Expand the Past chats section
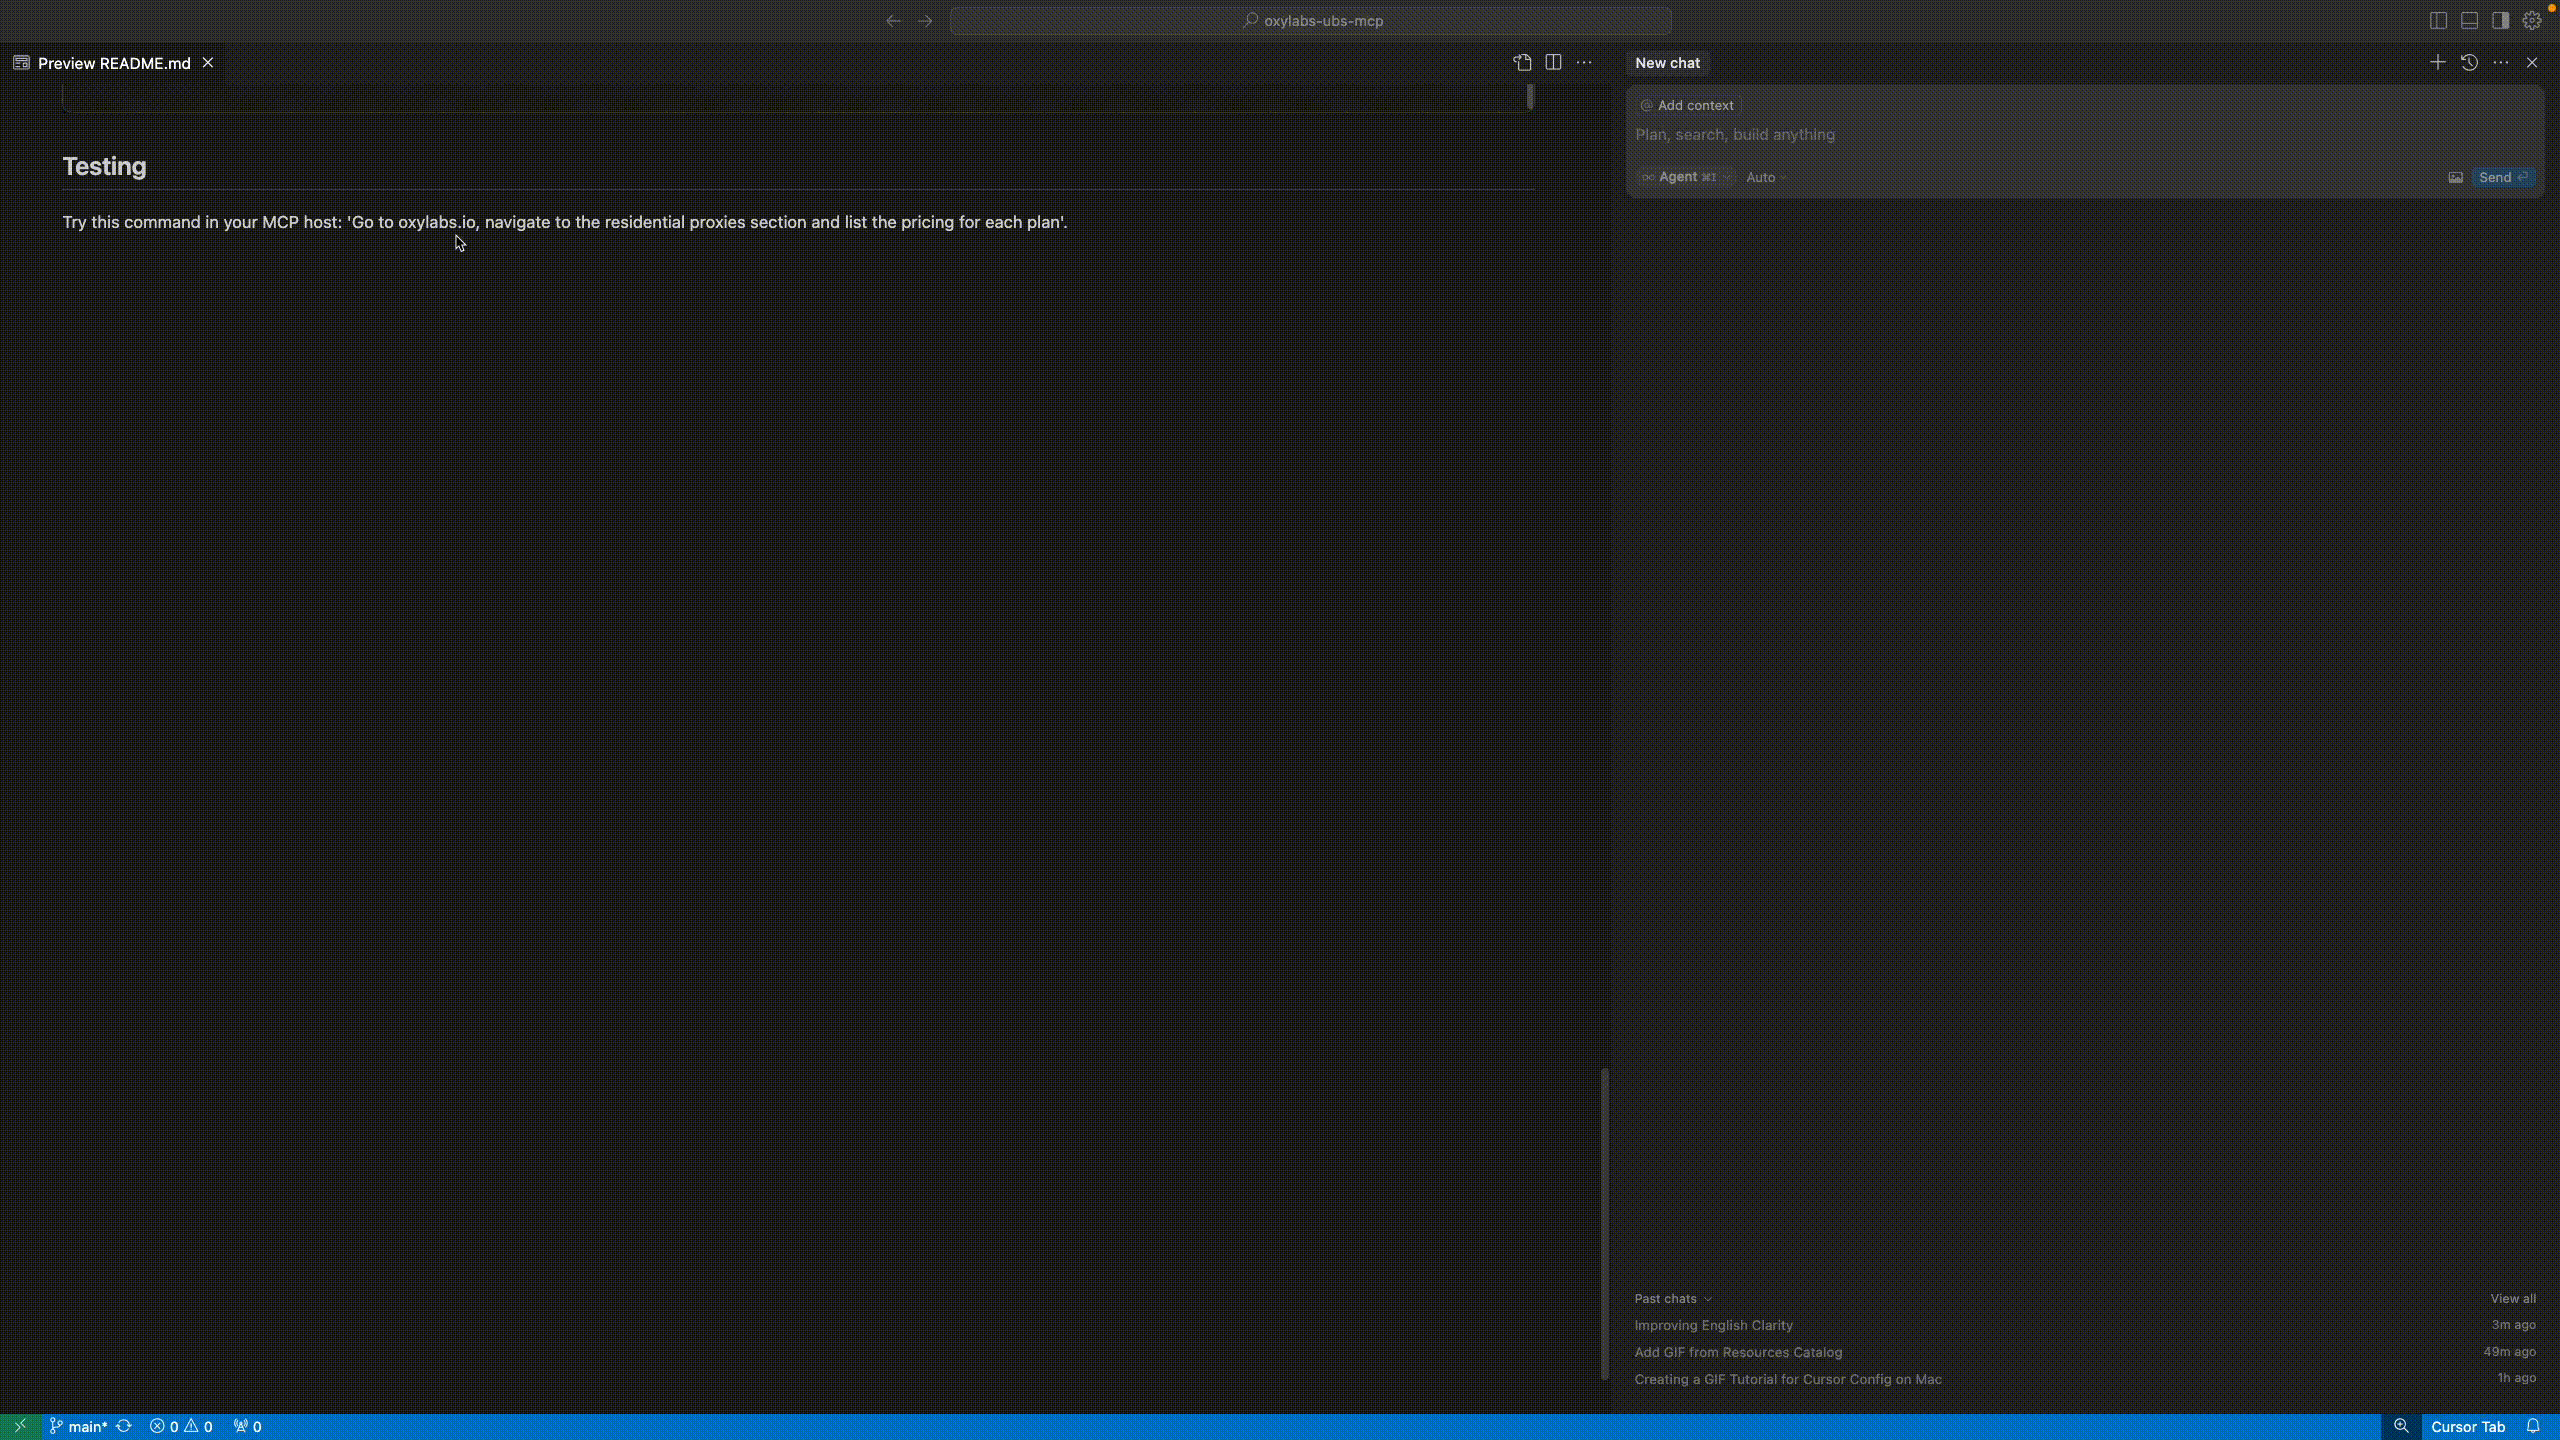Image resolution: width=2560 pixels, height=1440 pixels. tap(1673, 1298)
